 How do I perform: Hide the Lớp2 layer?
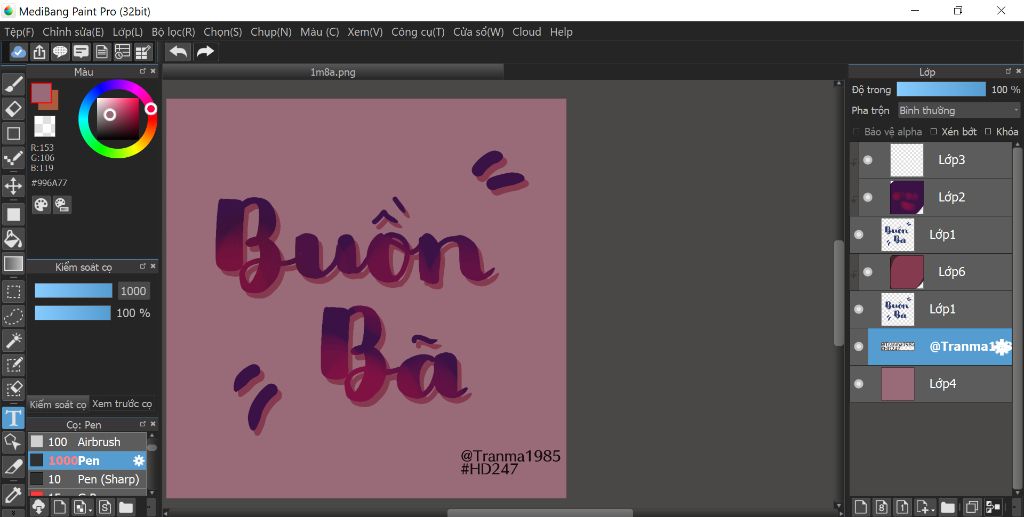pos(867,197)
